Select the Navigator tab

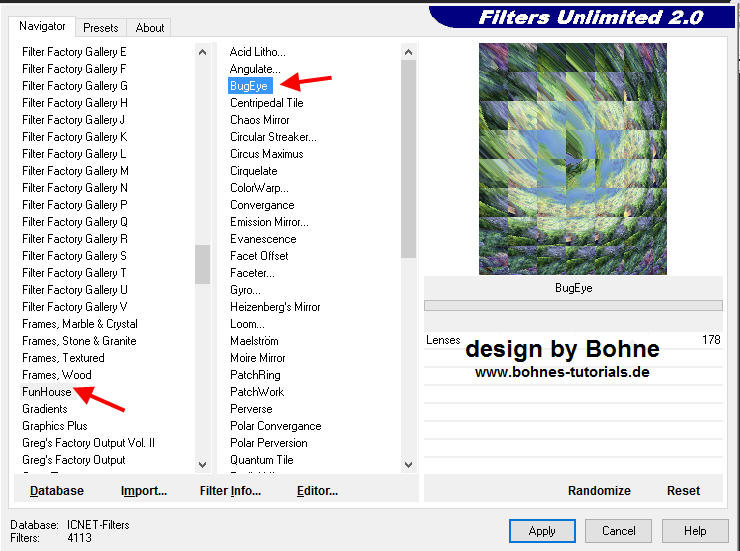[42, 27]
